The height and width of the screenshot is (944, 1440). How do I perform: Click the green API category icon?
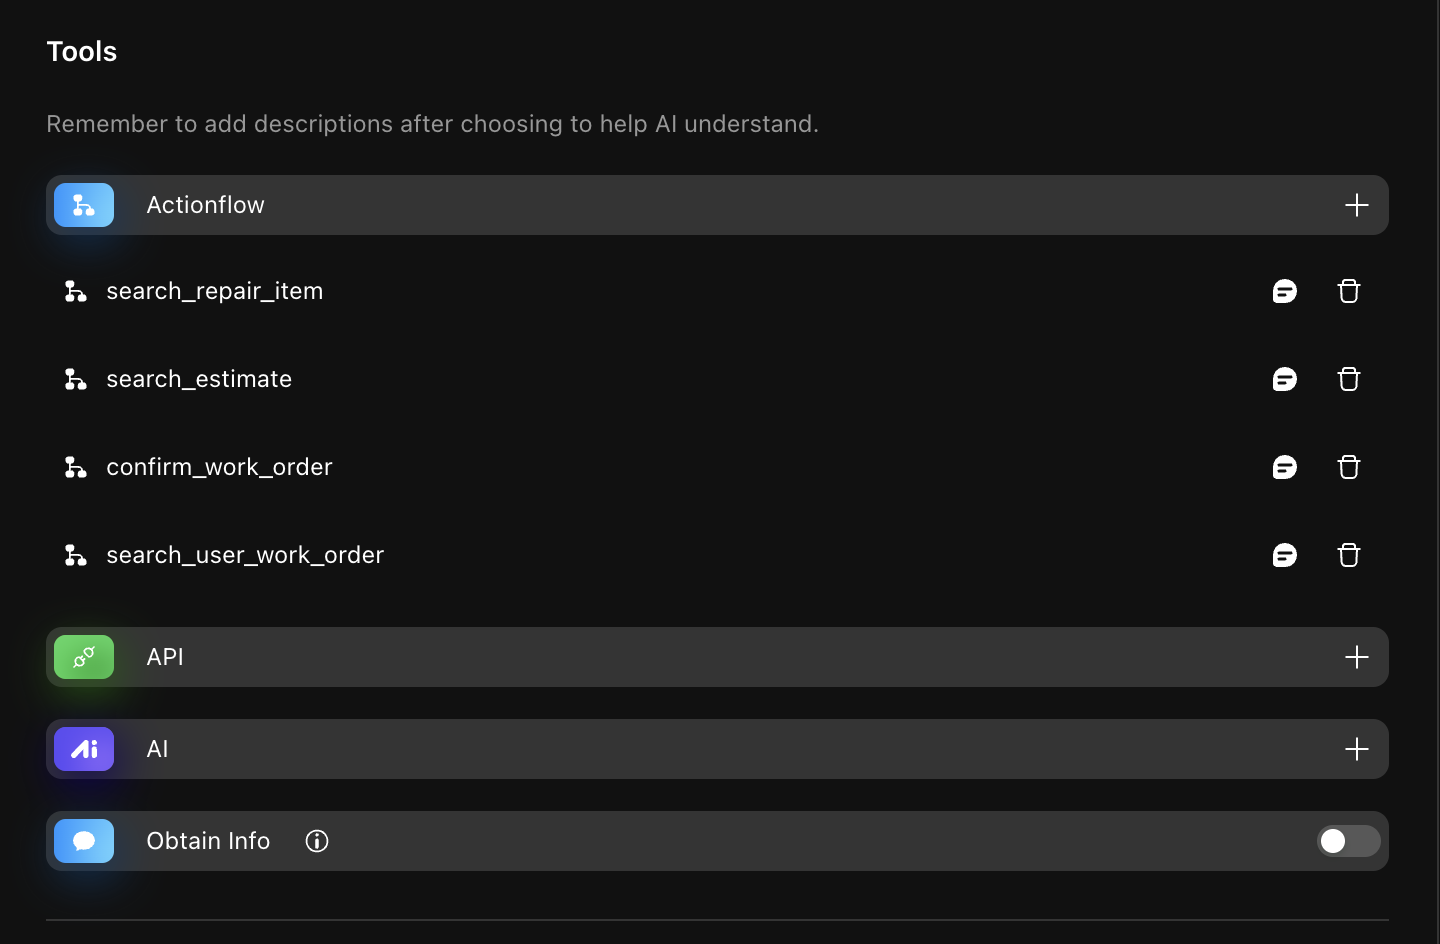click(x=84, y=657)
